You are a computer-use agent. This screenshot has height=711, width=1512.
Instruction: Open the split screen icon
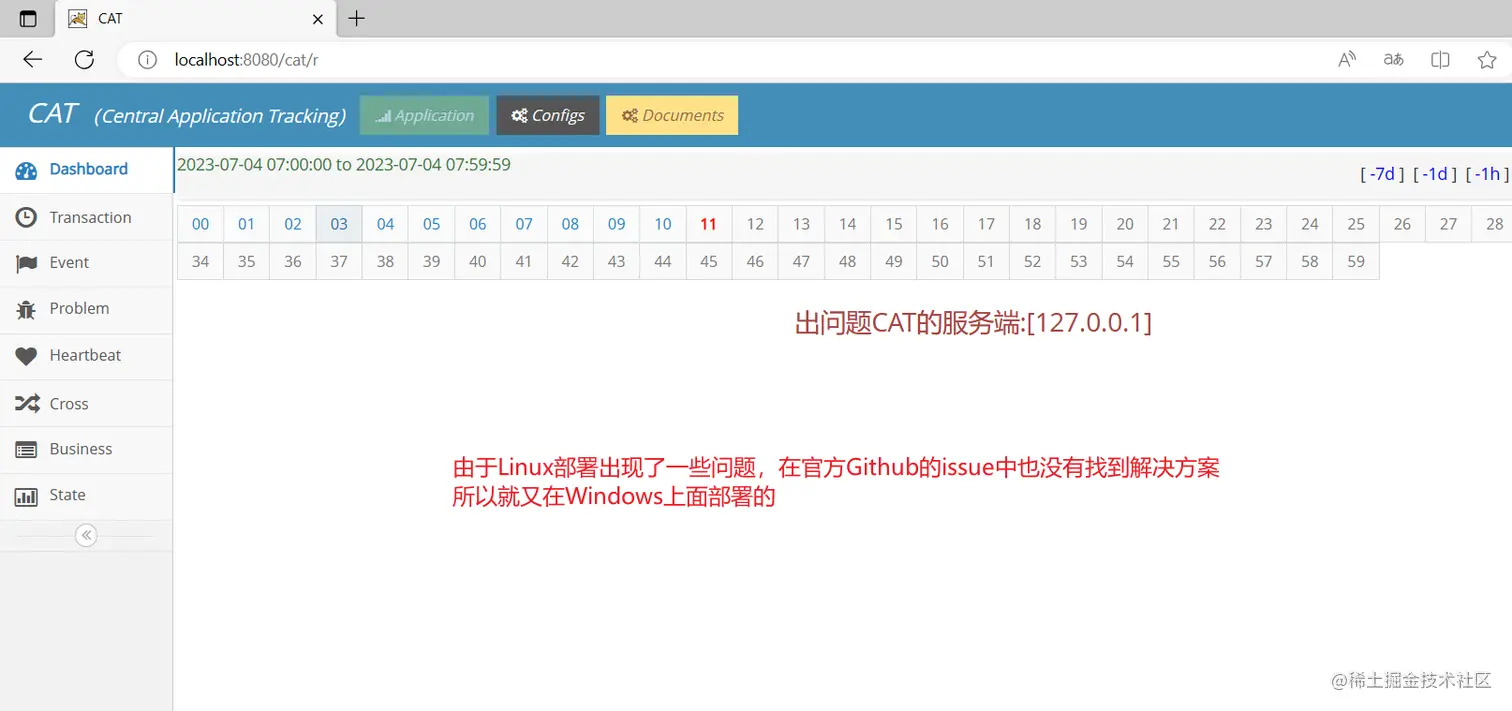click(x=1440, y=59)
